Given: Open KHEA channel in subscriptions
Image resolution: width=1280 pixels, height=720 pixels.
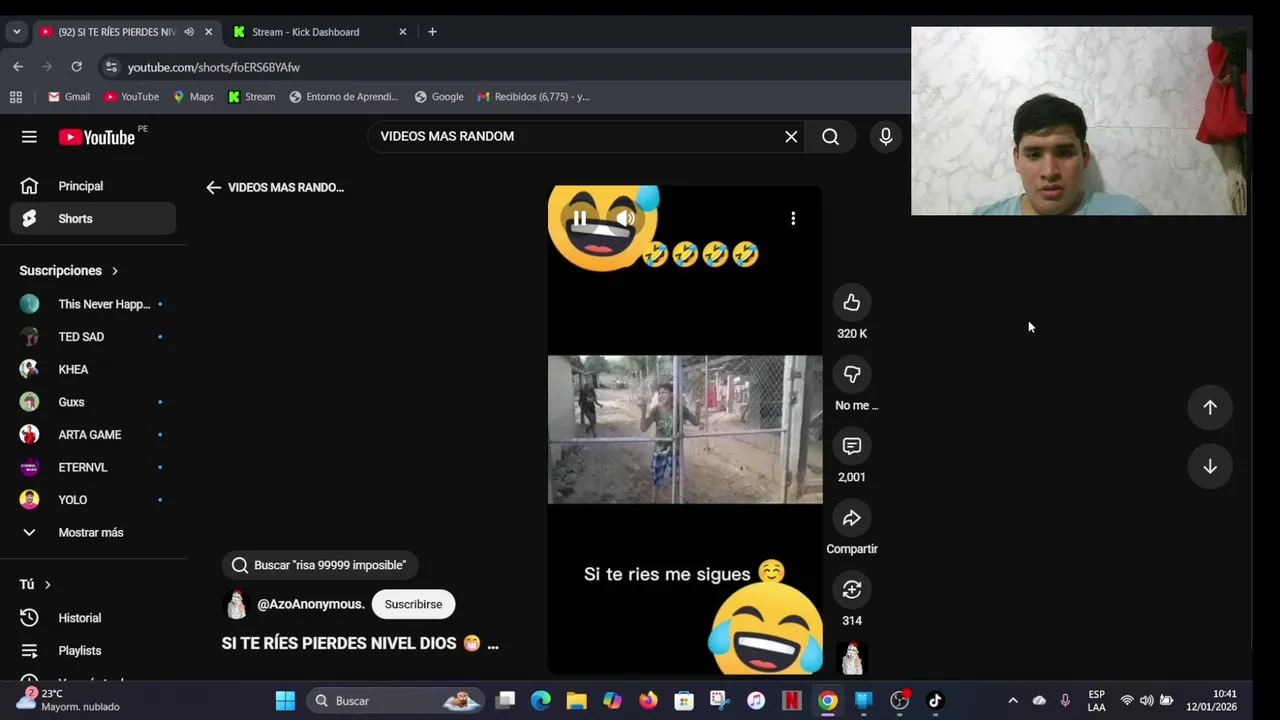Looking at the screenshot, I should pos(93,369).
